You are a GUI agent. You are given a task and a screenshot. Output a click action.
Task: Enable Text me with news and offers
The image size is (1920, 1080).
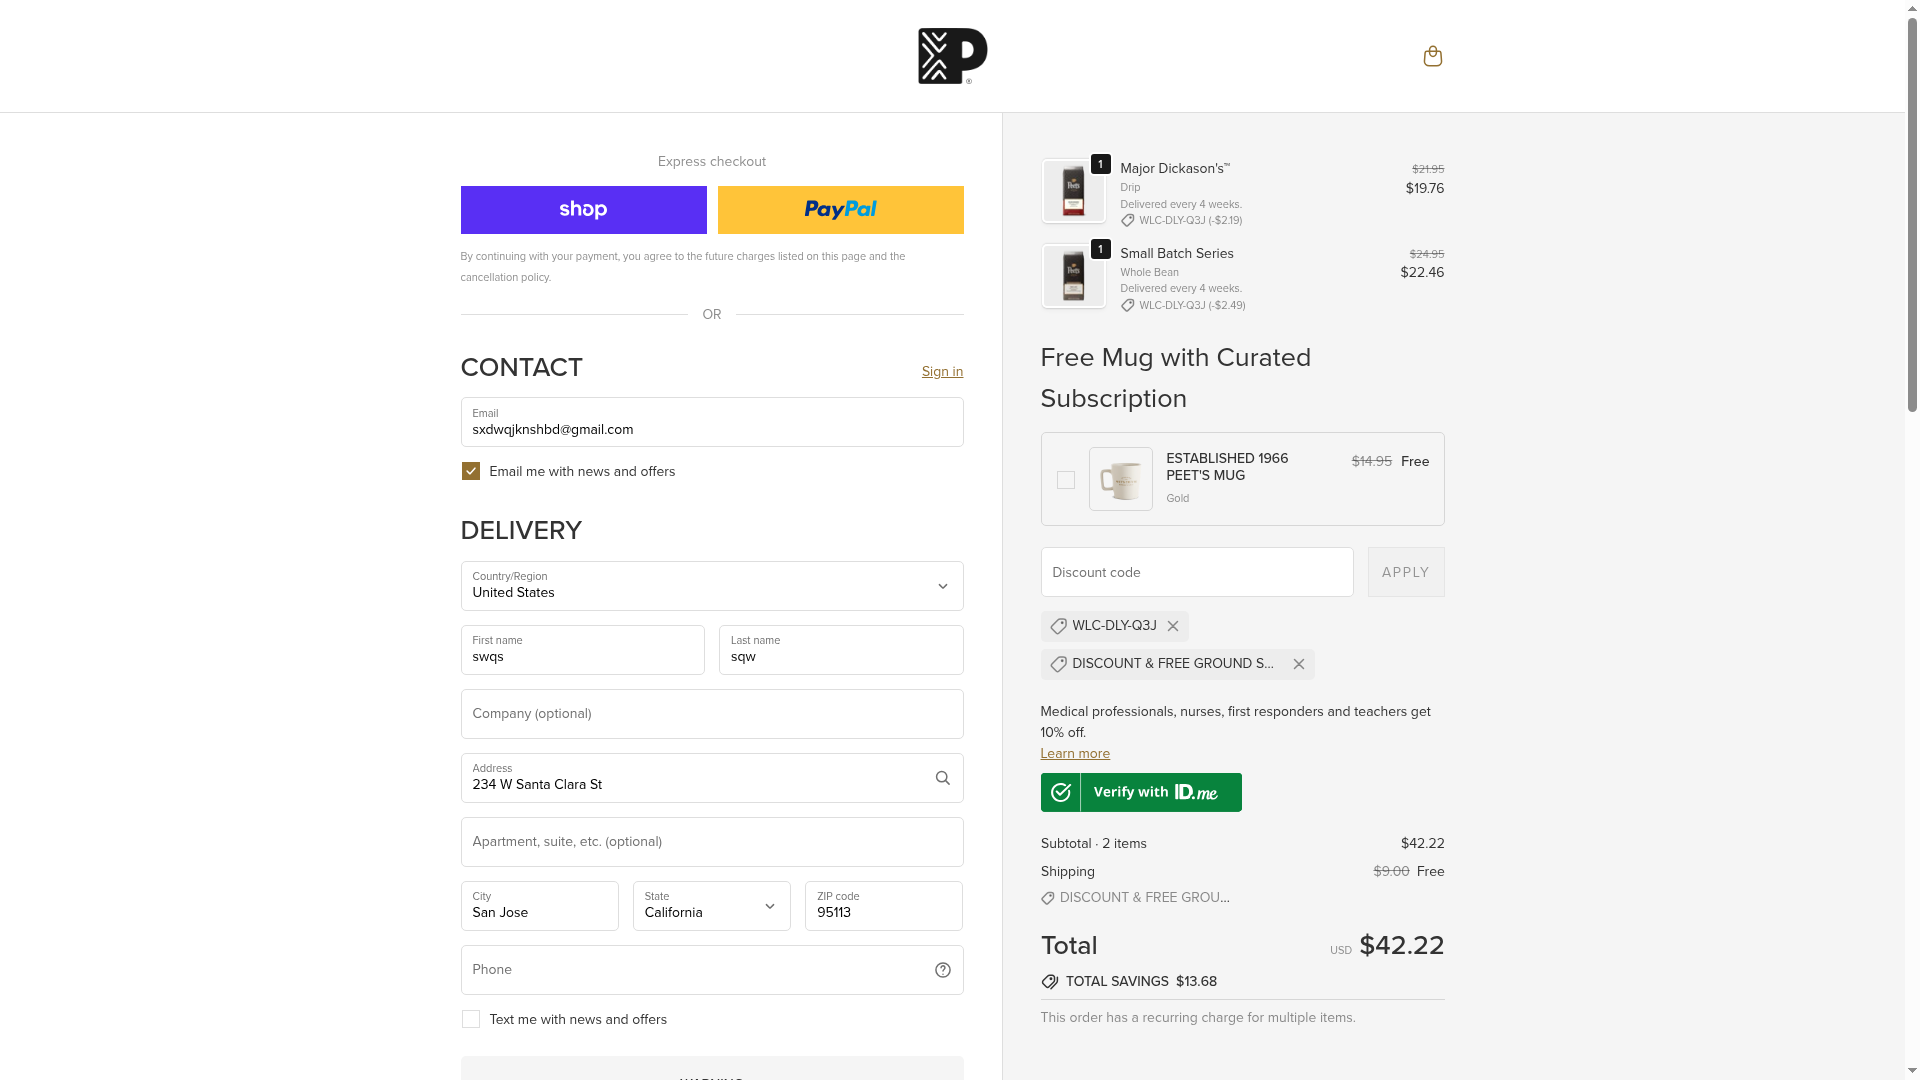[x=471, y=1019]
